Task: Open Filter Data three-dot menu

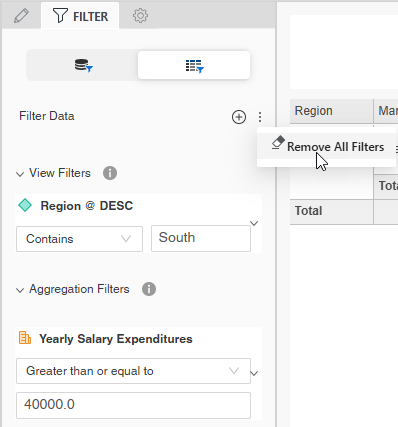Action: pos(260,117)
